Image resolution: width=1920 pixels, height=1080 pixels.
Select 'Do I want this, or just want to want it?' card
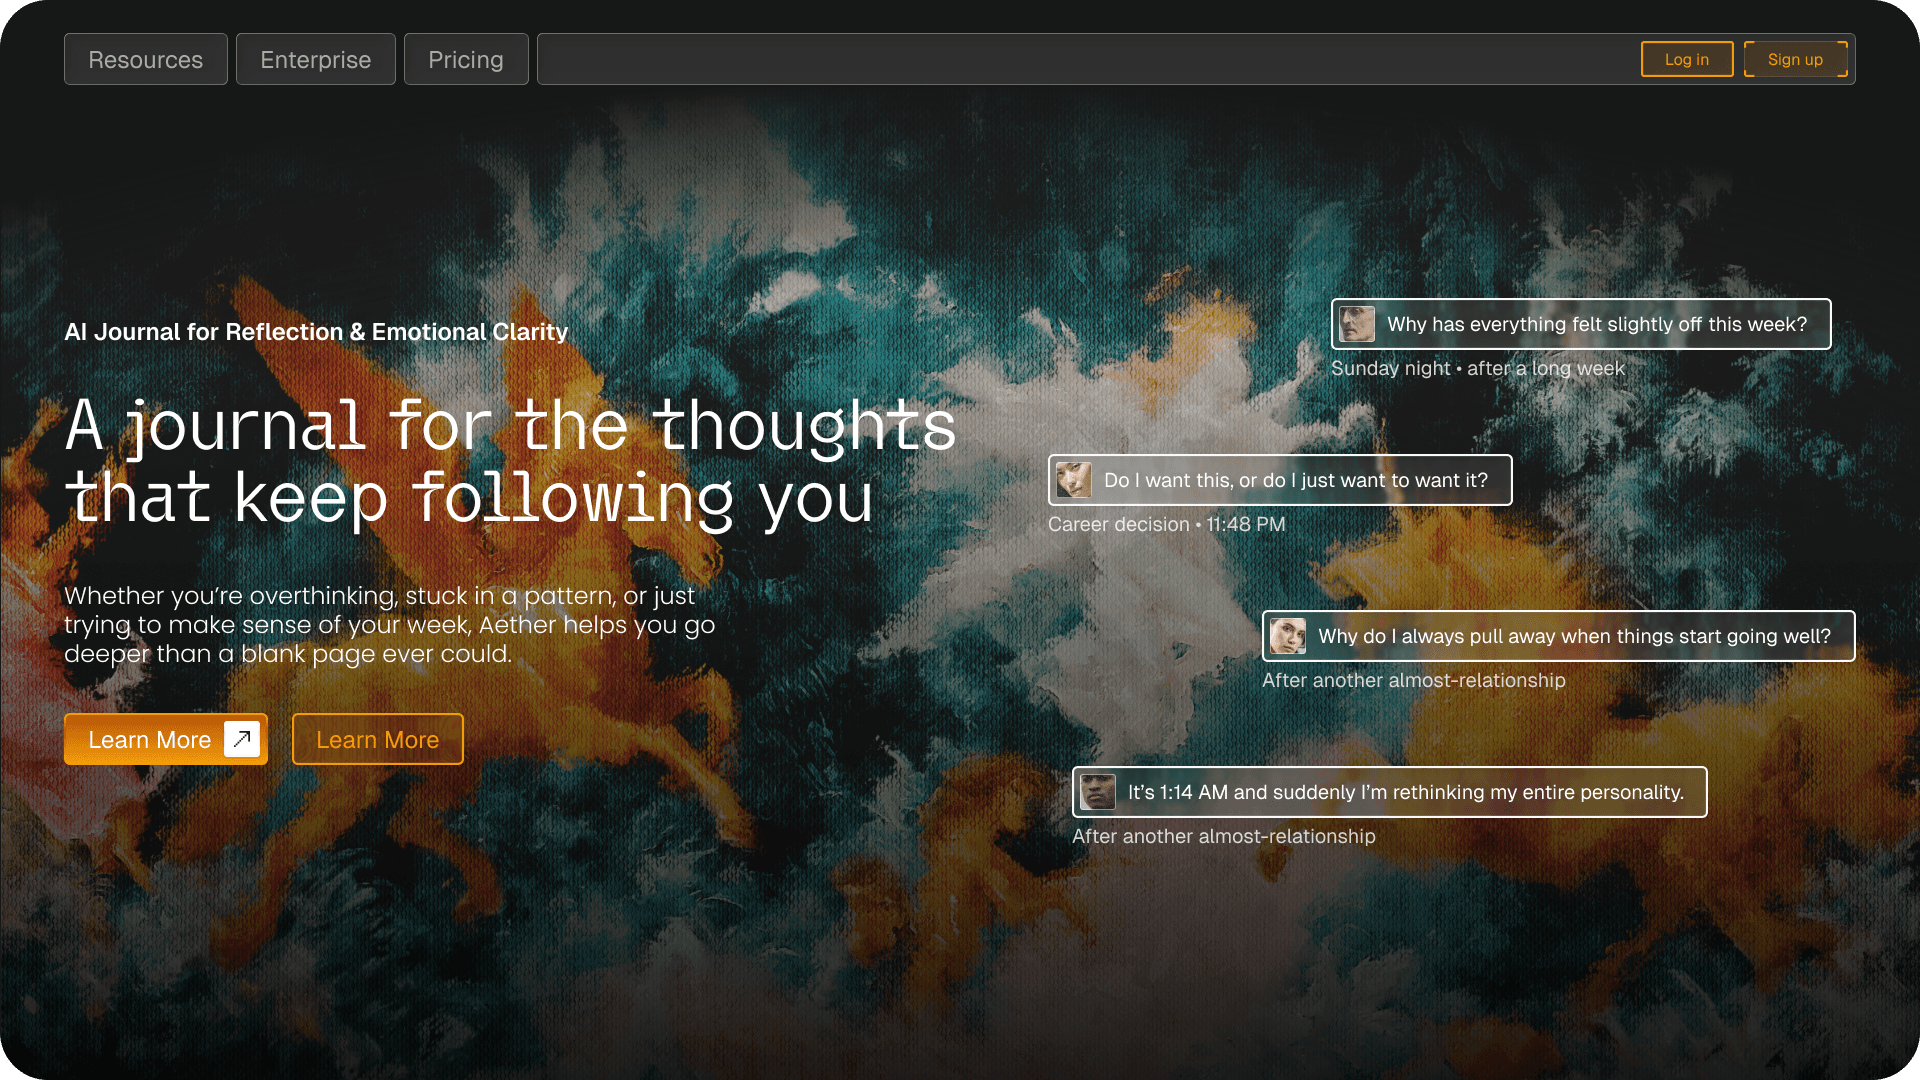coord(1296,480)
